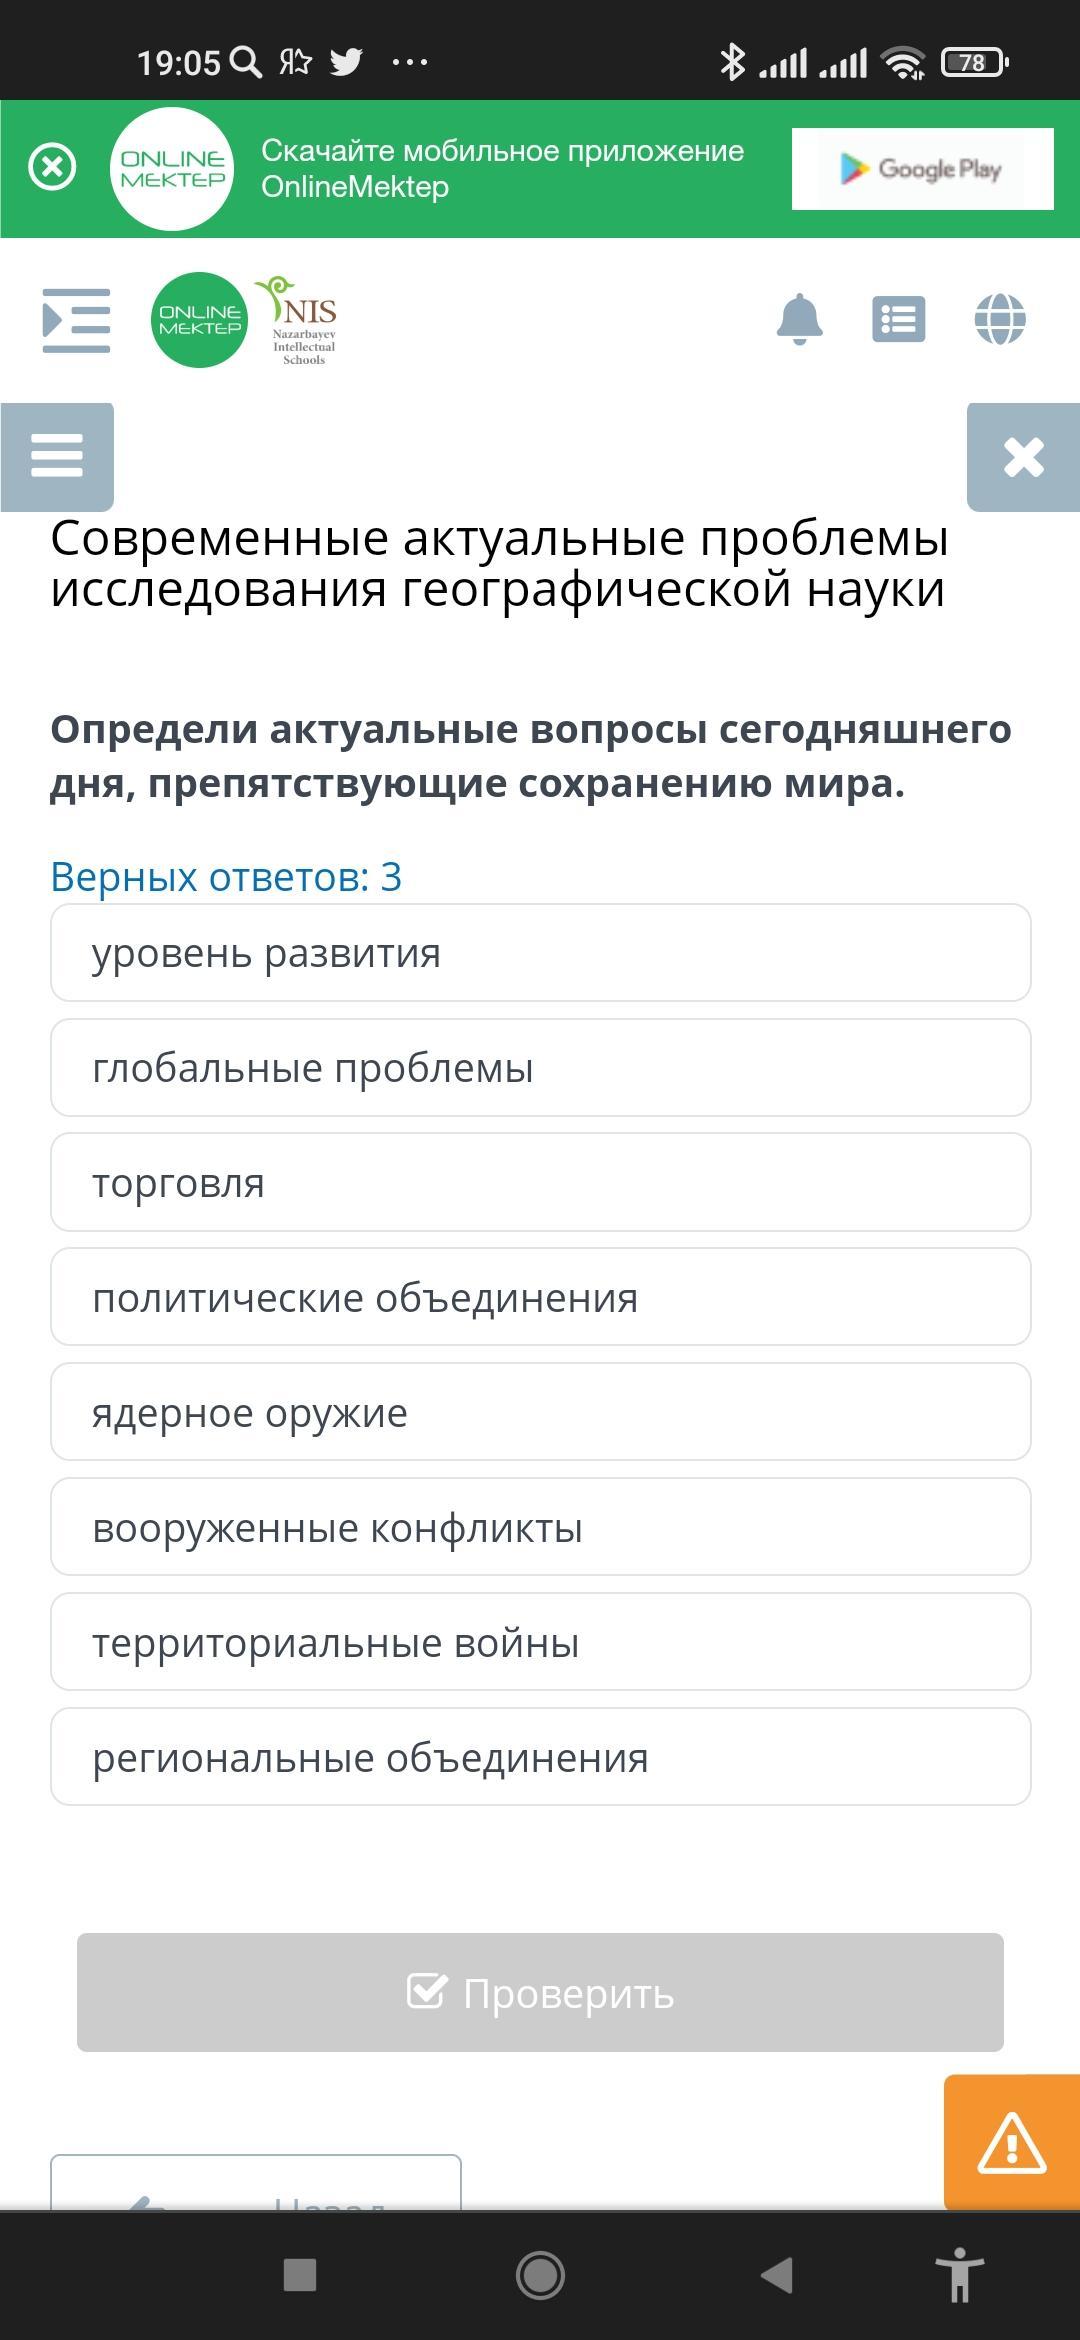Open the language globe selector
This screenshot has height=2340, width=1080.
(1000, 320)
